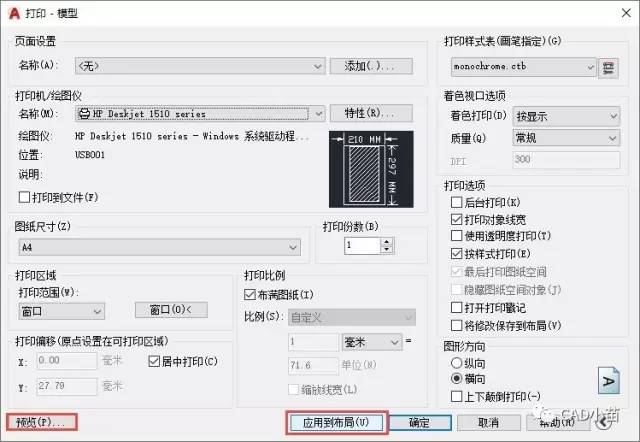The image size is (640, 442).
Task: Open printer name dropdown HP Deskjet 1510
Action: [200, 113]
